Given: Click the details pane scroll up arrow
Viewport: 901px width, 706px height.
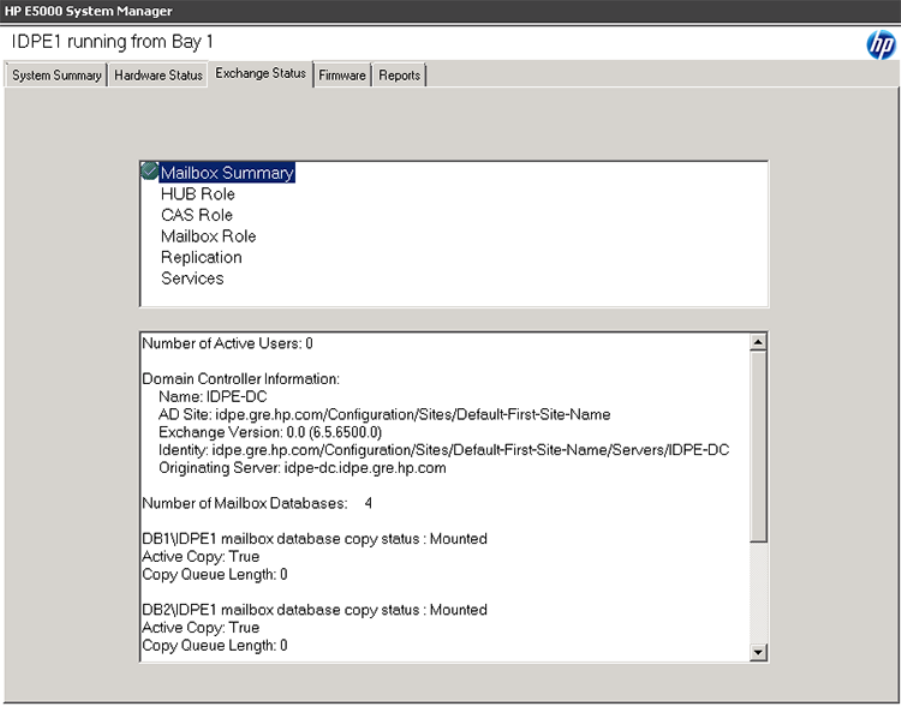Looking at the screenshot, I should (x=758, y=342).
